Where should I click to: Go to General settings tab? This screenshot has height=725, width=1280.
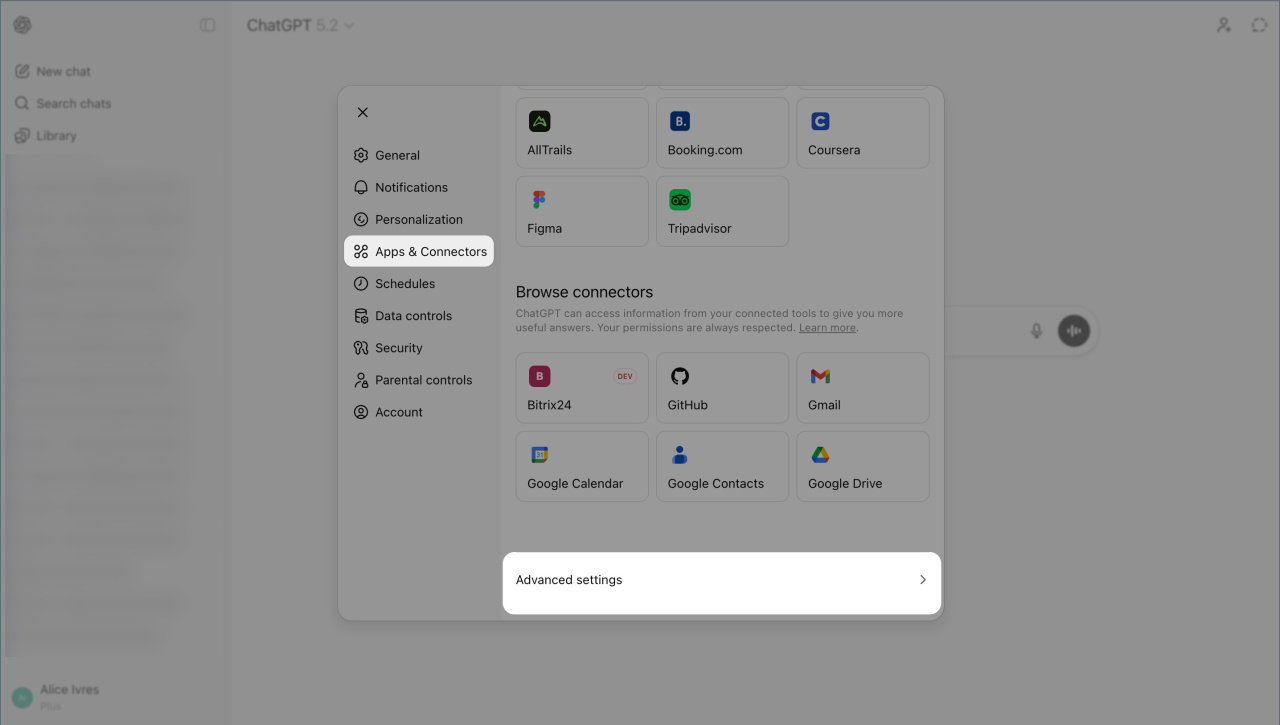397,156
